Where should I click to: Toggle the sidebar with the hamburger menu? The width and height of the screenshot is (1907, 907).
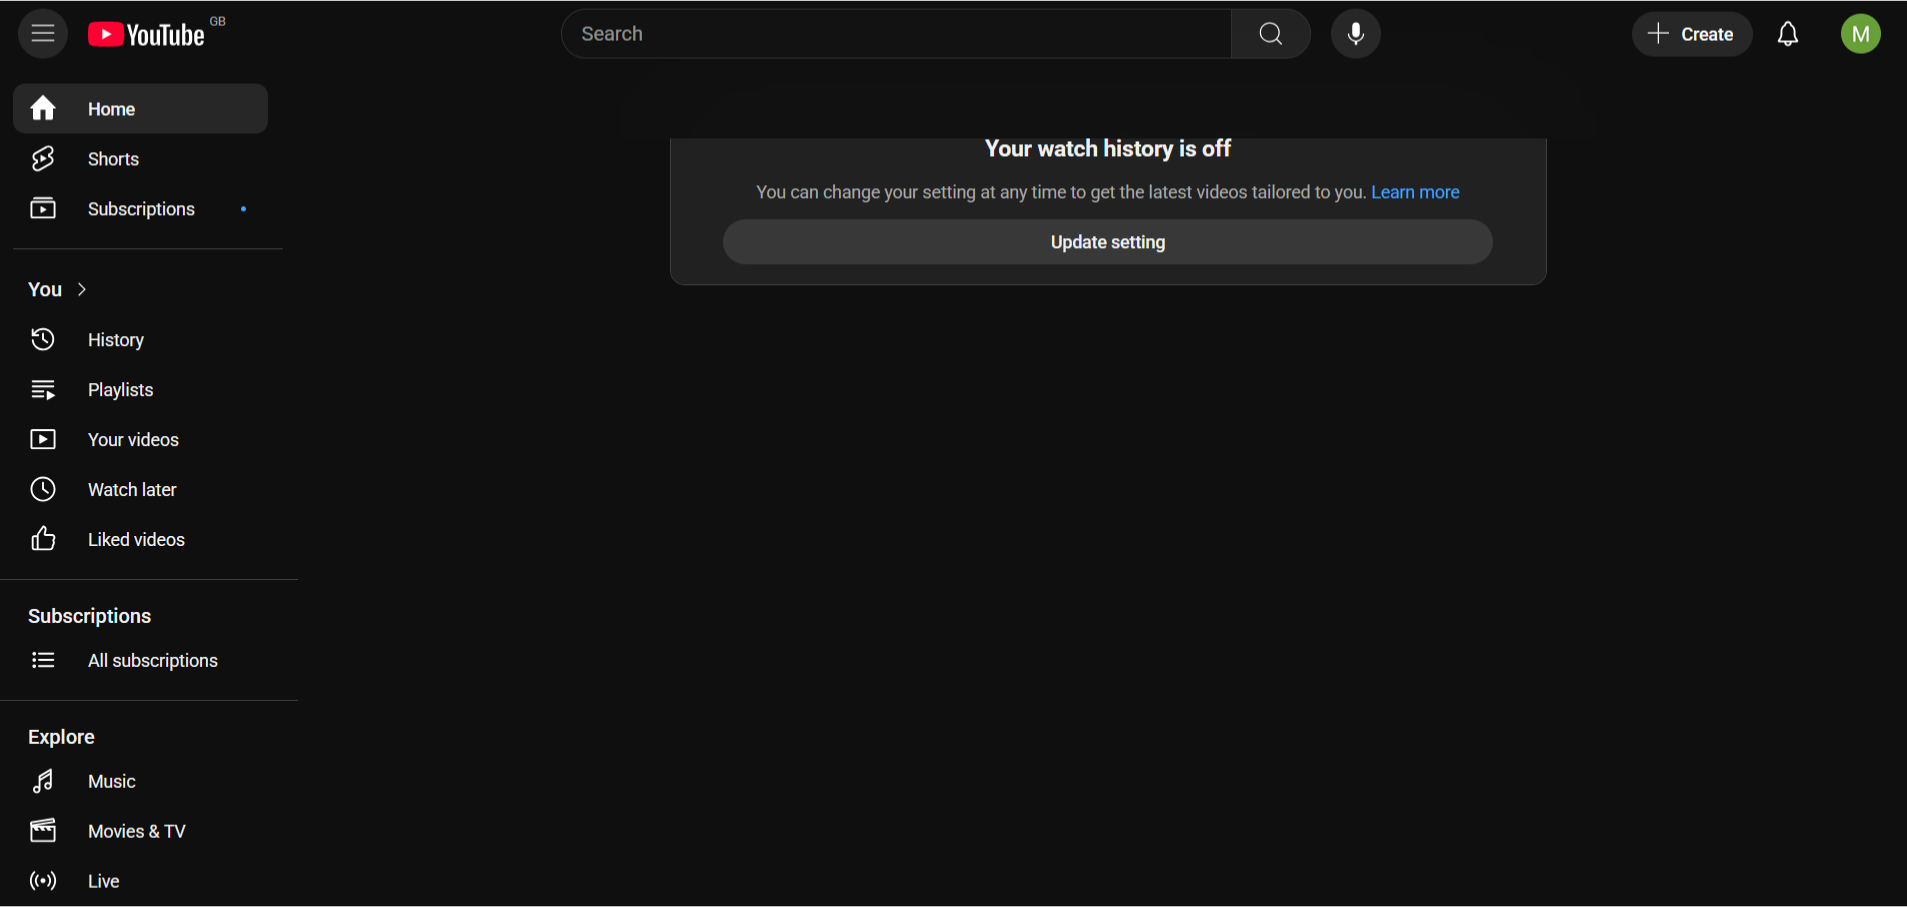pyautogui.click(x=42, y=33)
